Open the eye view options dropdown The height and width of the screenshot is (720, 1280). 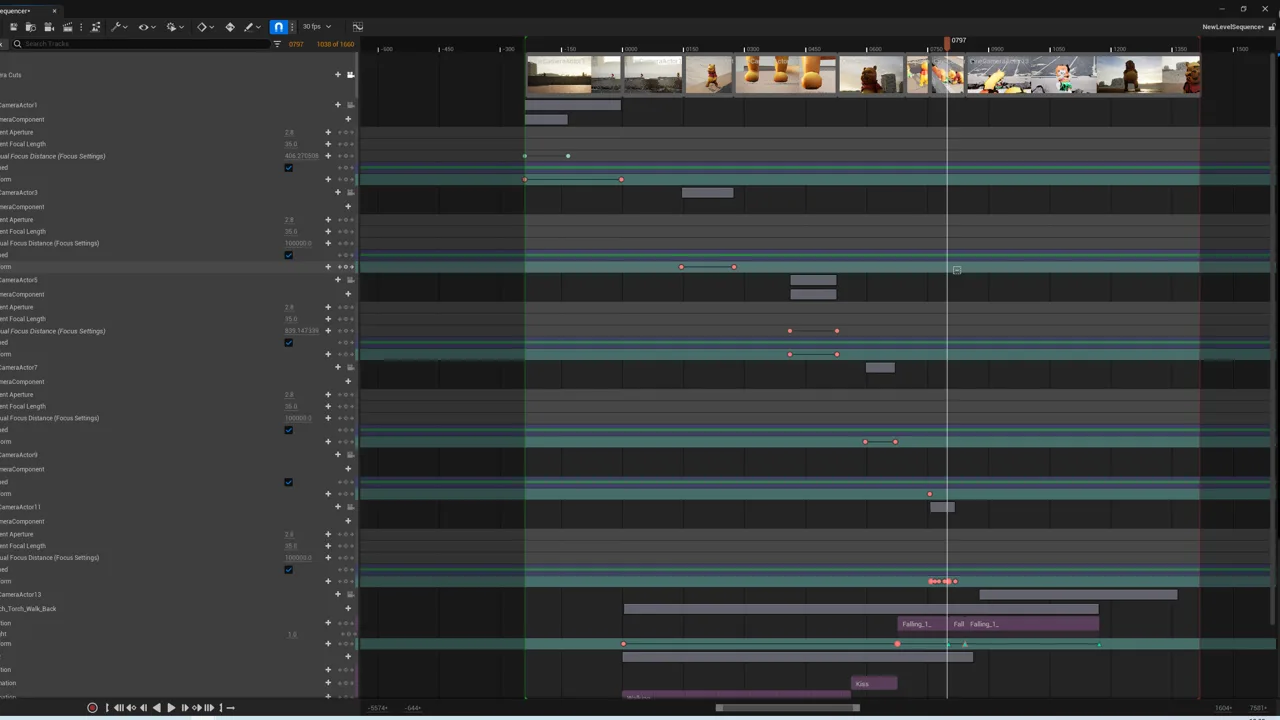coord(145,27)
